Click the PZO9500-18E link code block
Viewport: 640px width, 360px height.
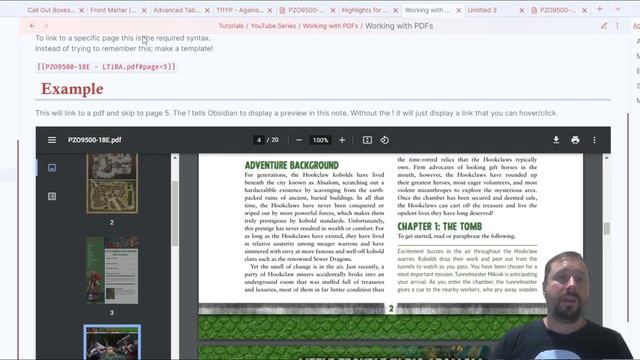pyautogui.click(x=106, y=67)
